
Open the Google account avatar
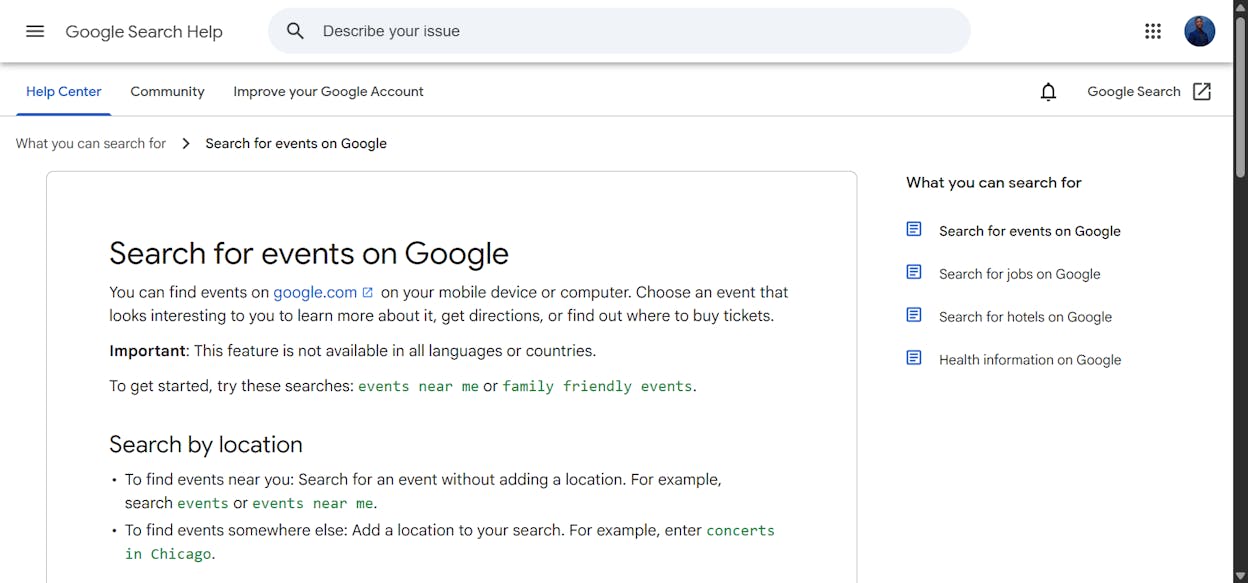coord(1200,31)
